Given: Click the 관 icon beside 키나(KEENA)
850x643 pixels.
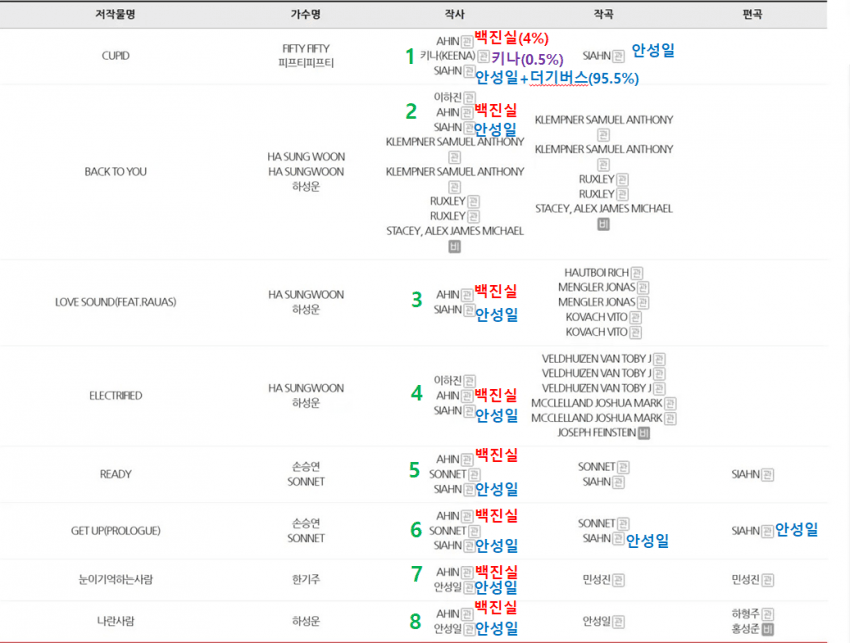Looking at the screenshot, I should [x=484, y=56].
